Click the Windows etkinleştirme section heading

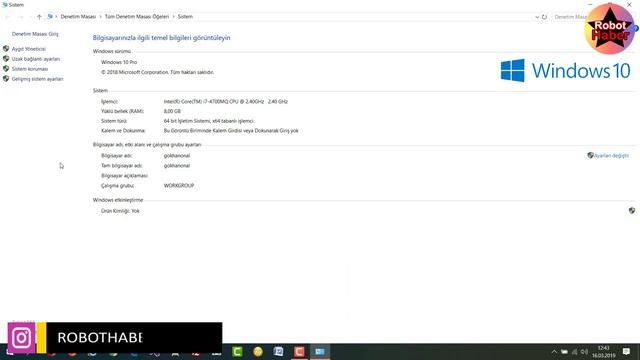coord(118,200)
